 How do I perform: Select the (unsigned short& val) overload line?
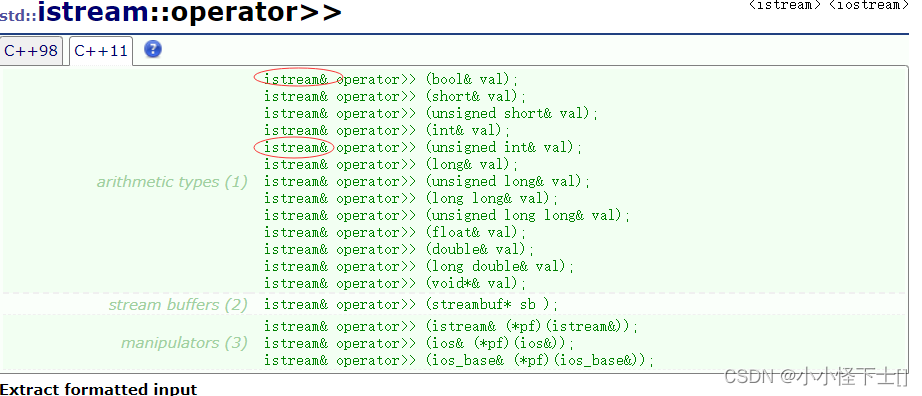(x=431, y=113)
